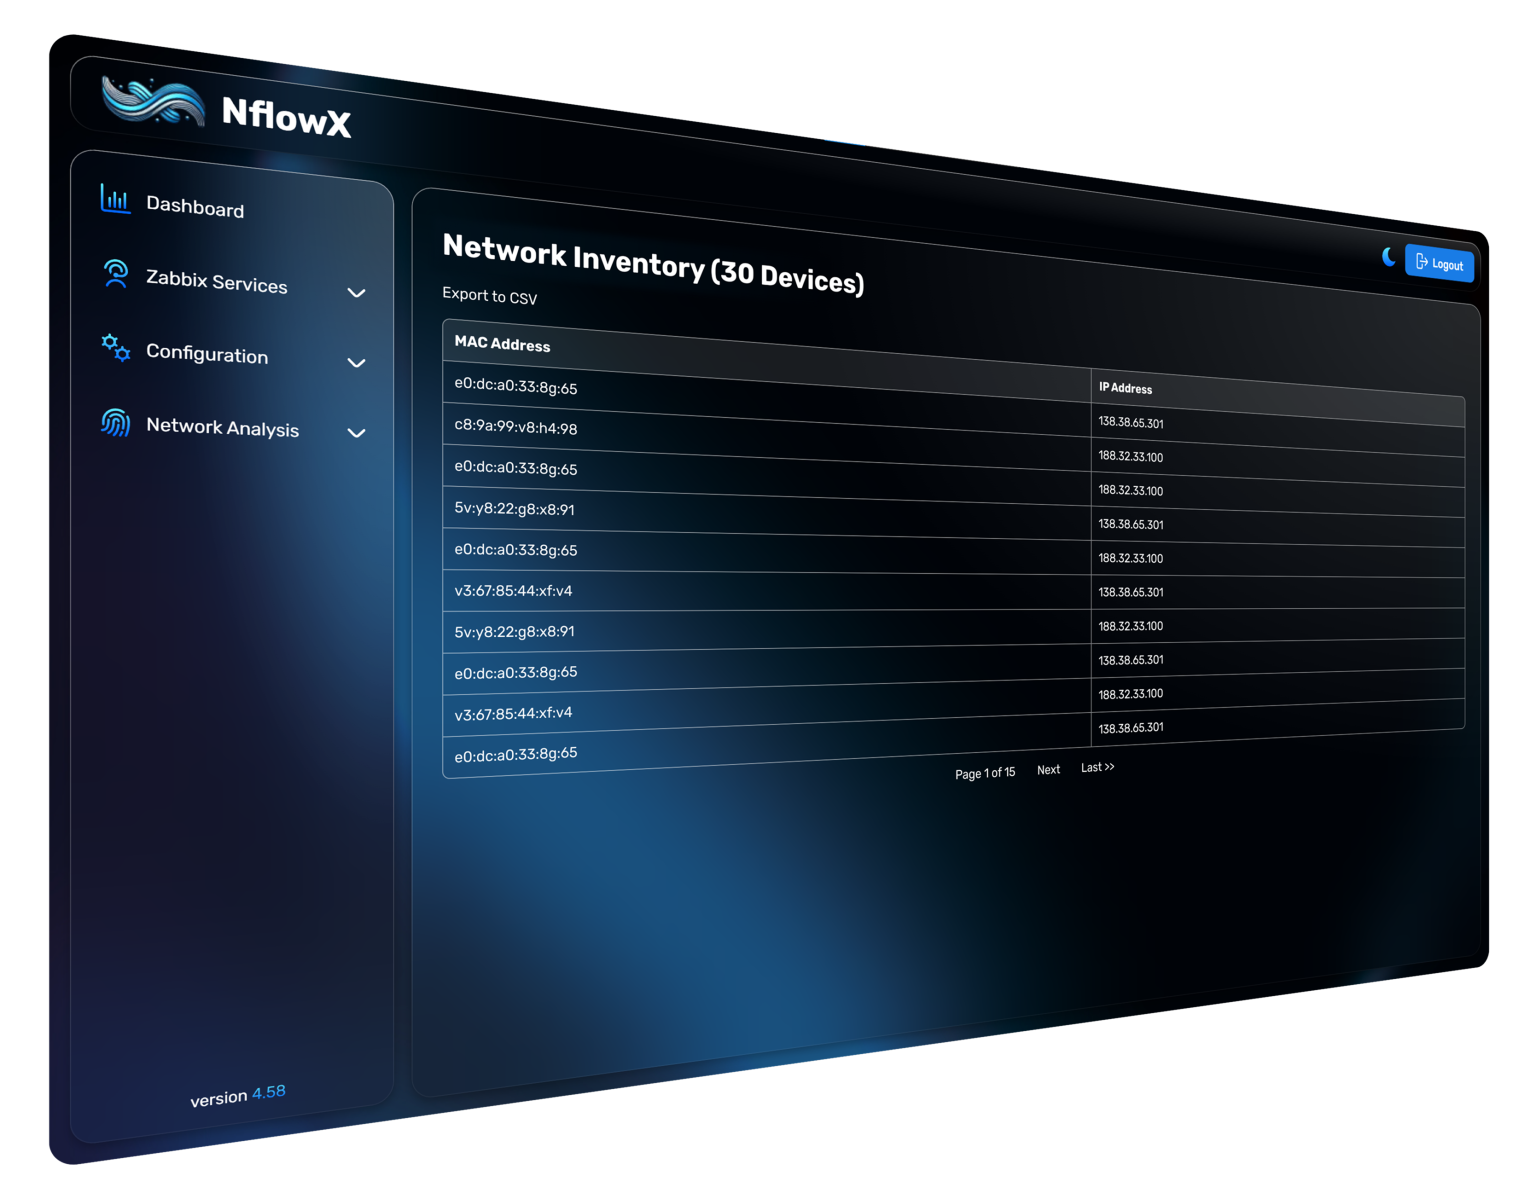Click the Dashboard bar chart icon
1536x1199 pixels.
115,199
